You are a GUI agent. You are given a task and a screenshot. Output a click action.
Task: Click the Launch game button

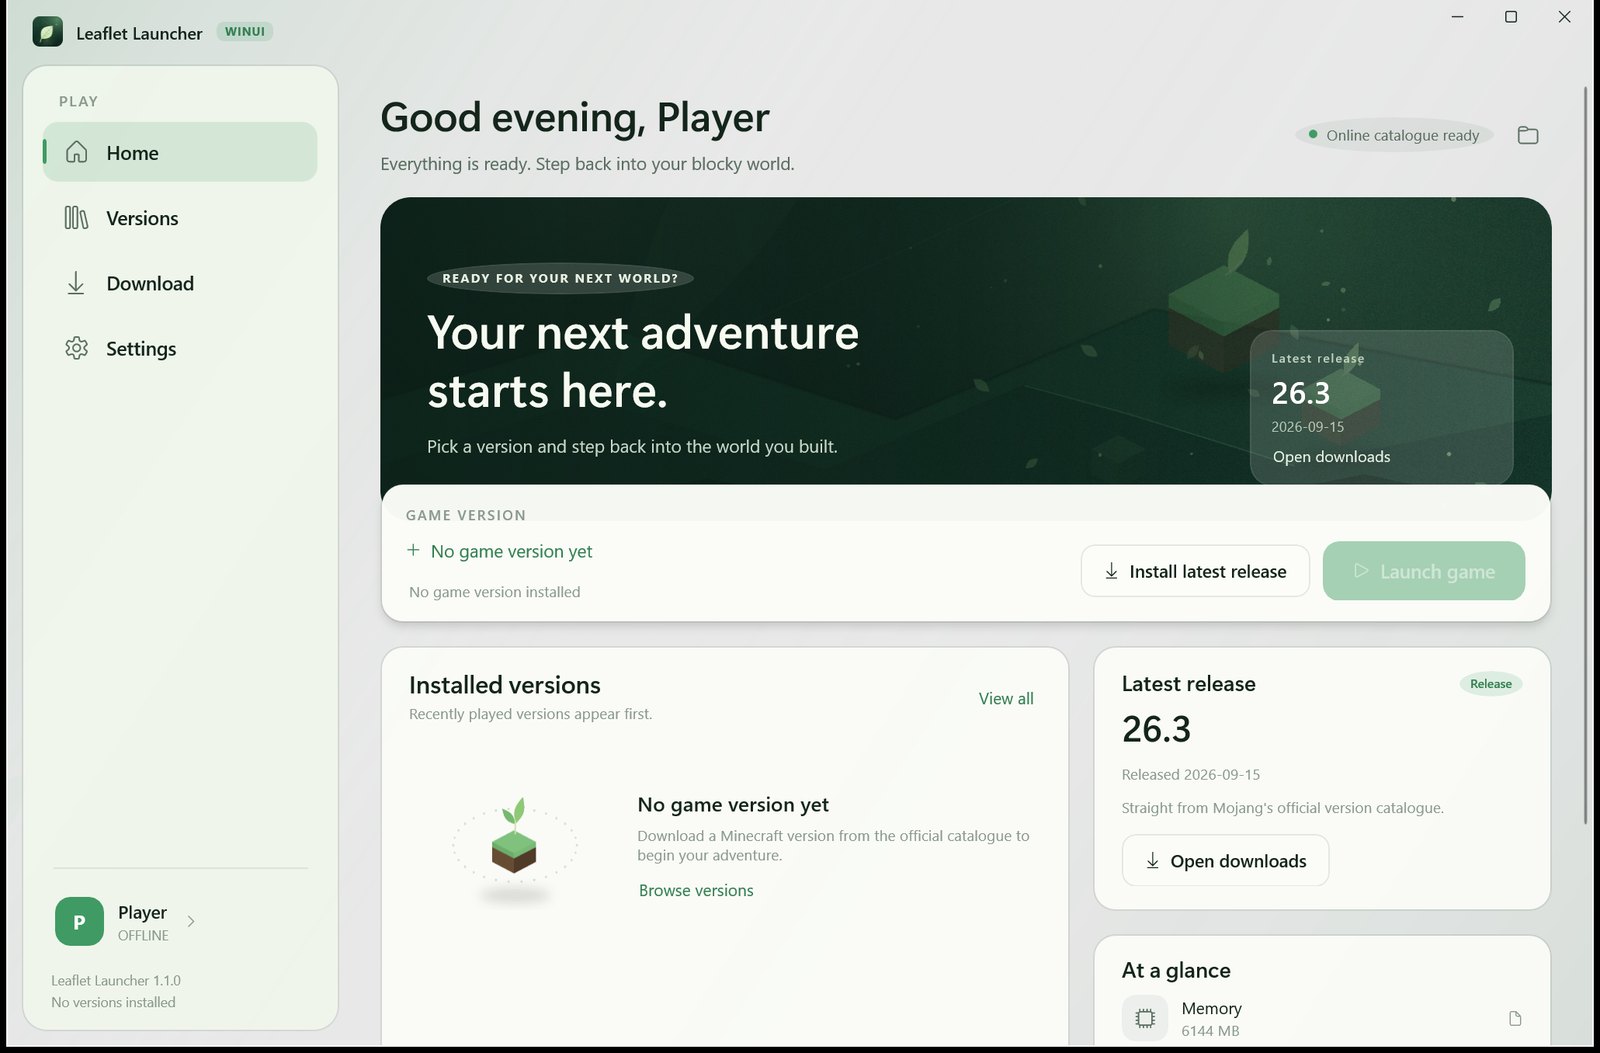(x=1423, y=571)
